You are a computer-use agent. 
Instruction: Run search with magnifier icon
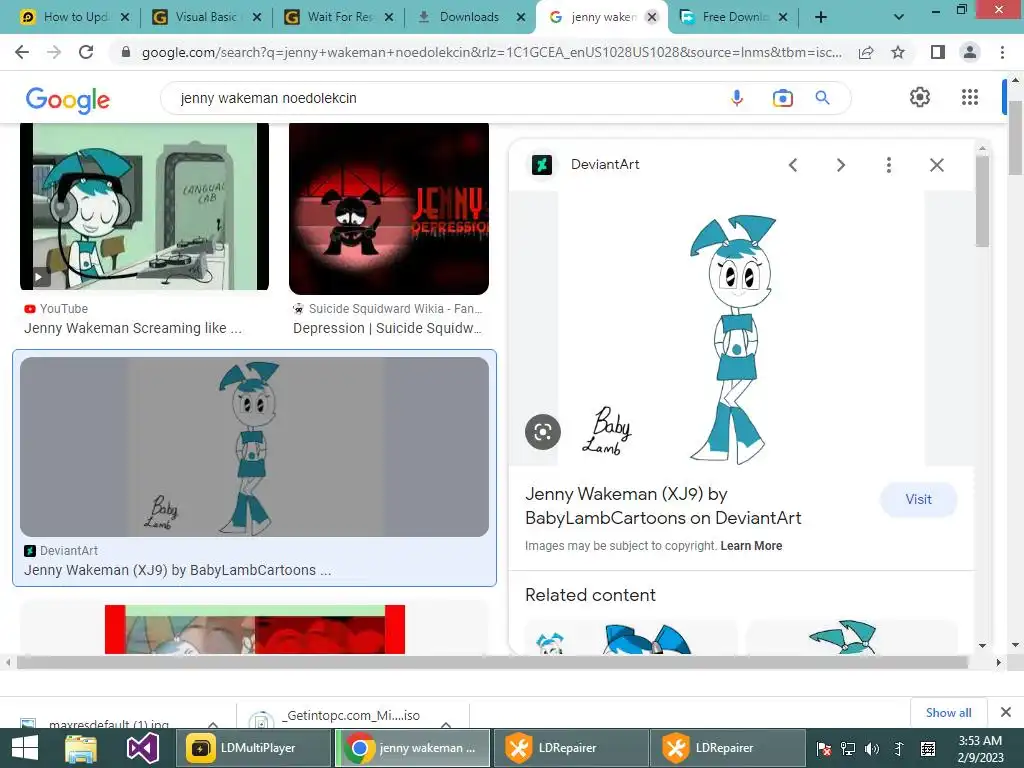coord(822,98)
